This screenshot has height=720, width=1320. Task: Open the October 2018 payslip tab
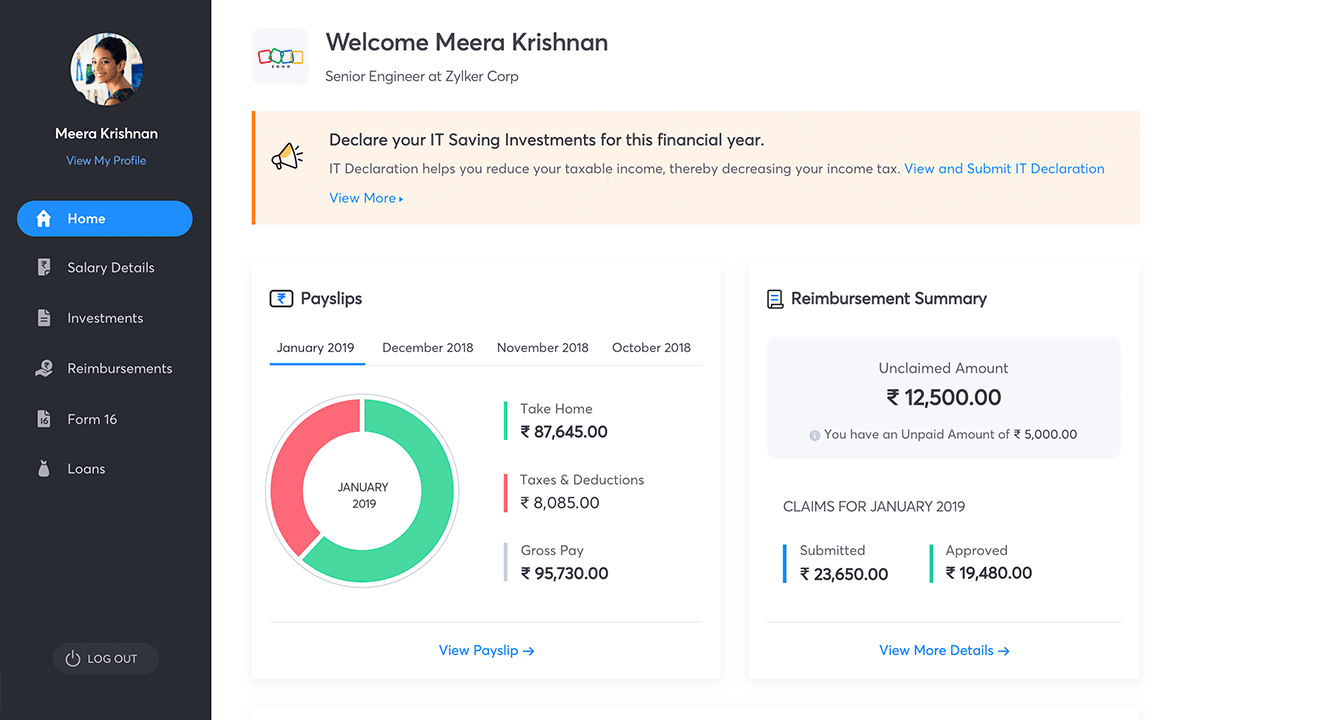(651, 348)
